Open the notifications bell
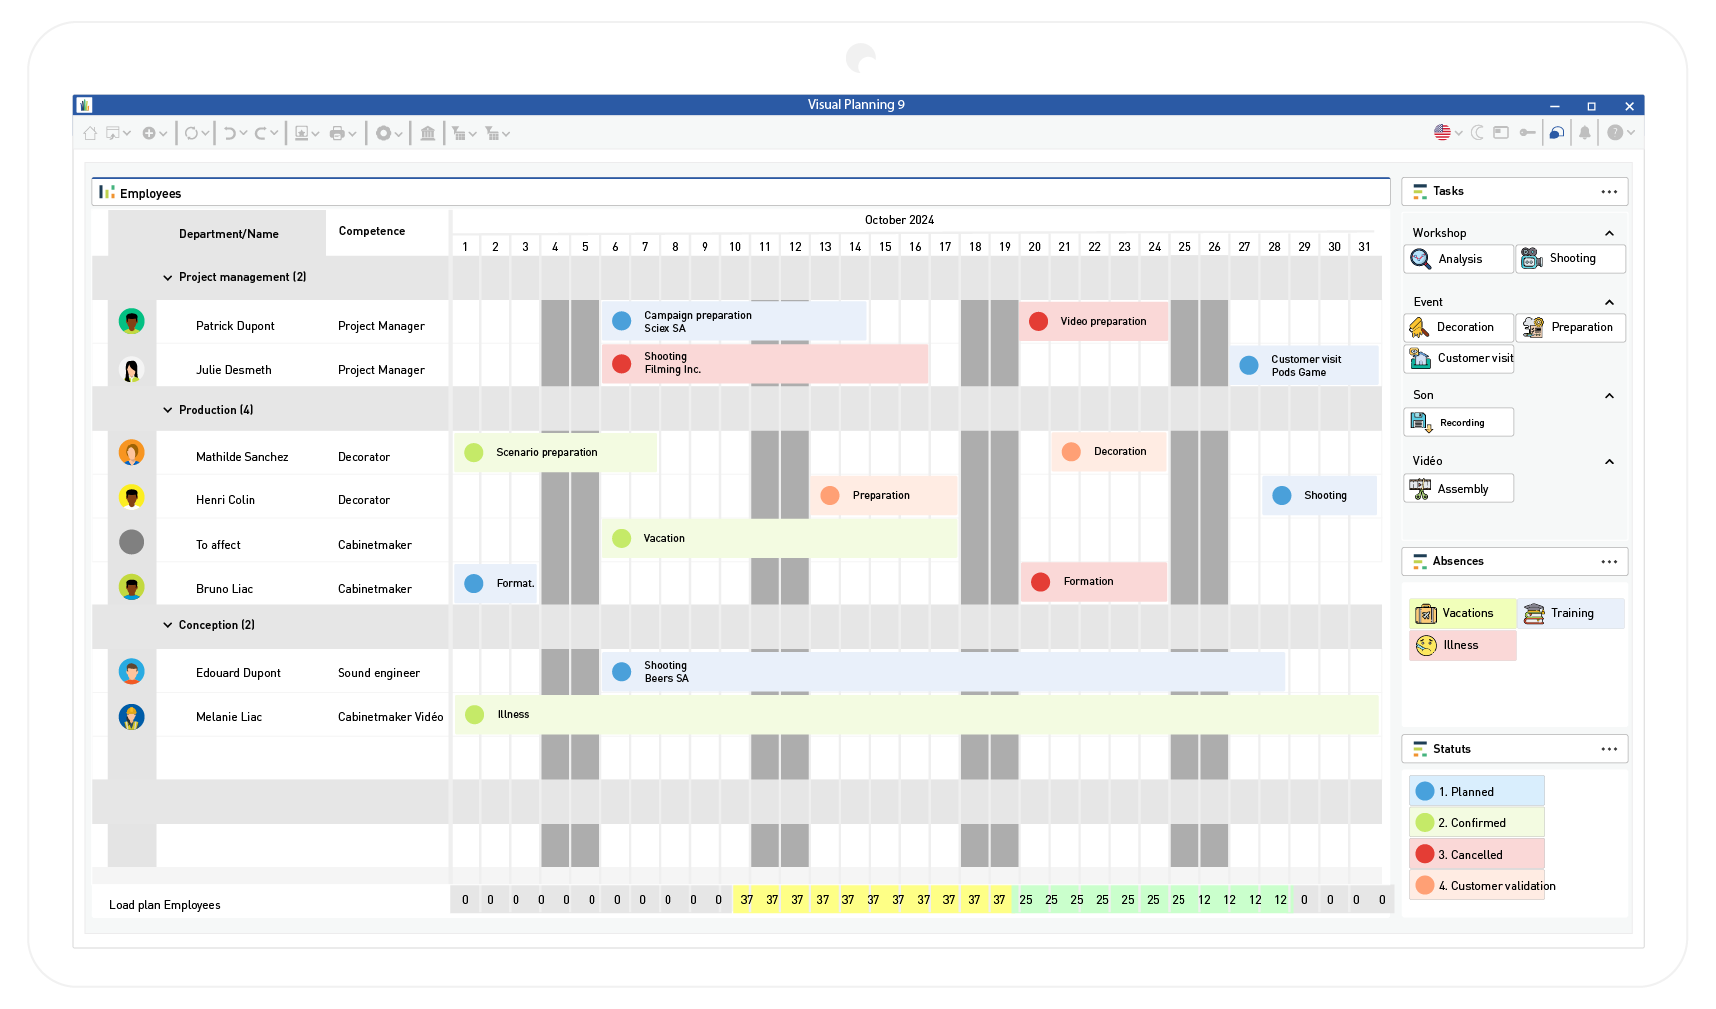The width and height of the screenshot is (1716, 1009). click(x=1584, y=133)
